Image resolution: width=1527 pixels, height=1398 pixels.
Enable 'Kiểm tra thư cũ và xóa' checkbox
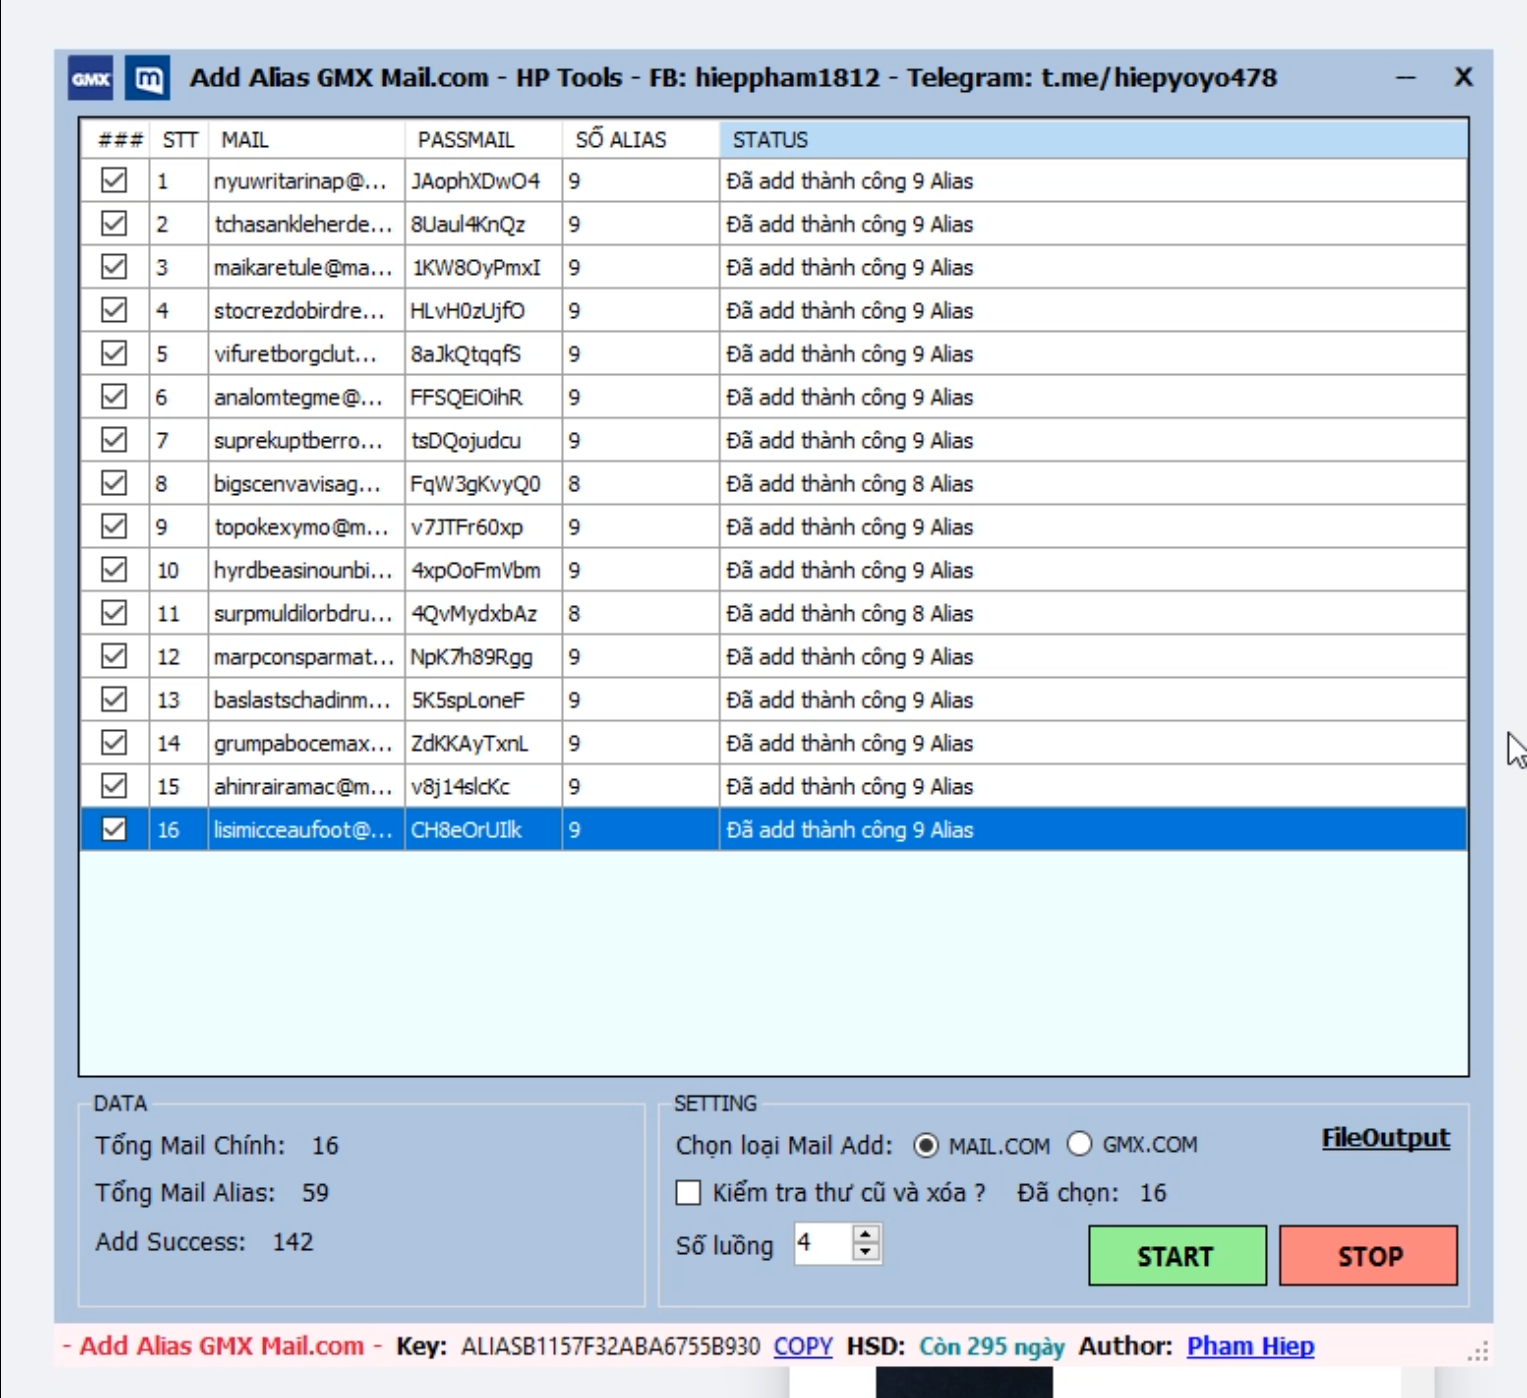click(x=688, y=1193)
